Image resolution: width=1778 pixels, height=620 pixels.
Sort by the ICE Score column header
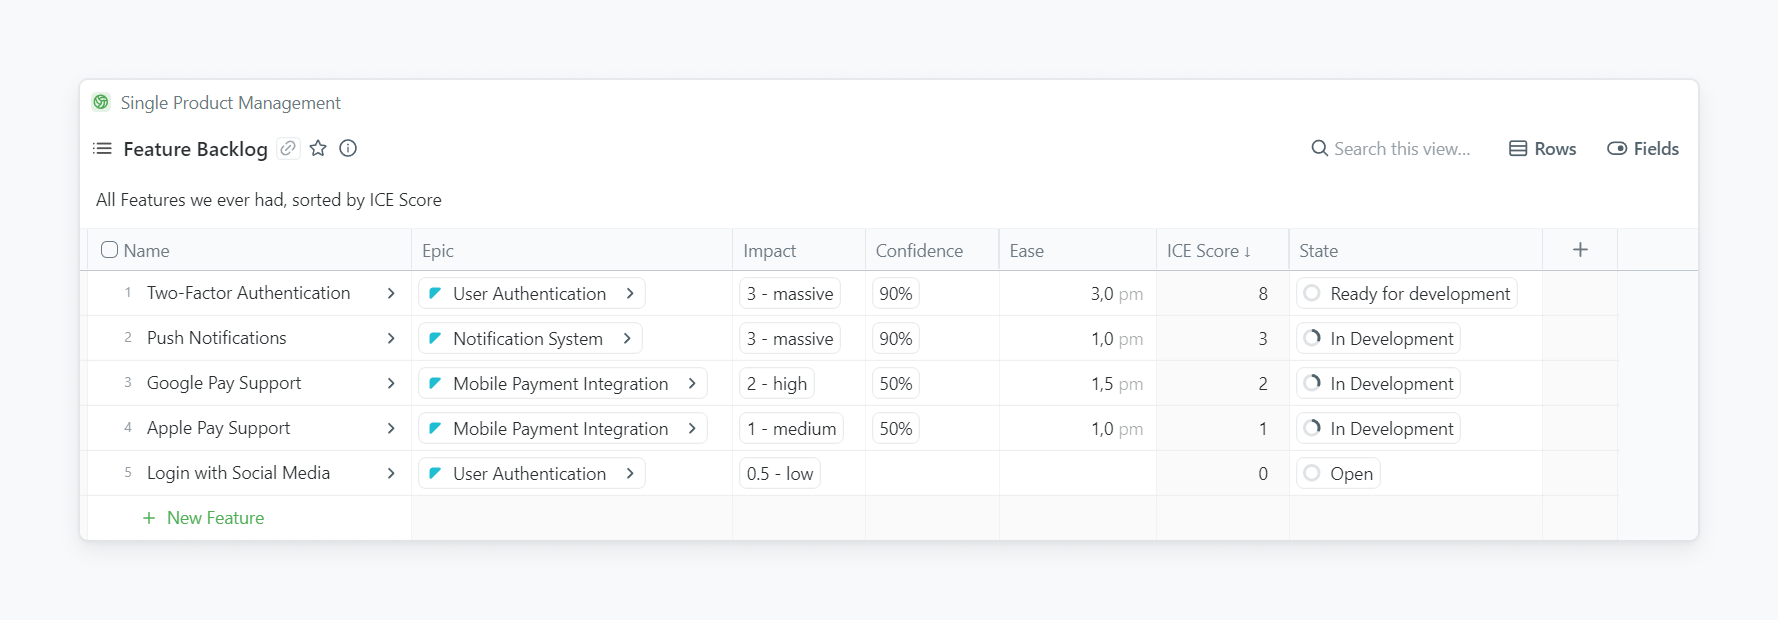pyautogui.click(x=1208, y=251)
